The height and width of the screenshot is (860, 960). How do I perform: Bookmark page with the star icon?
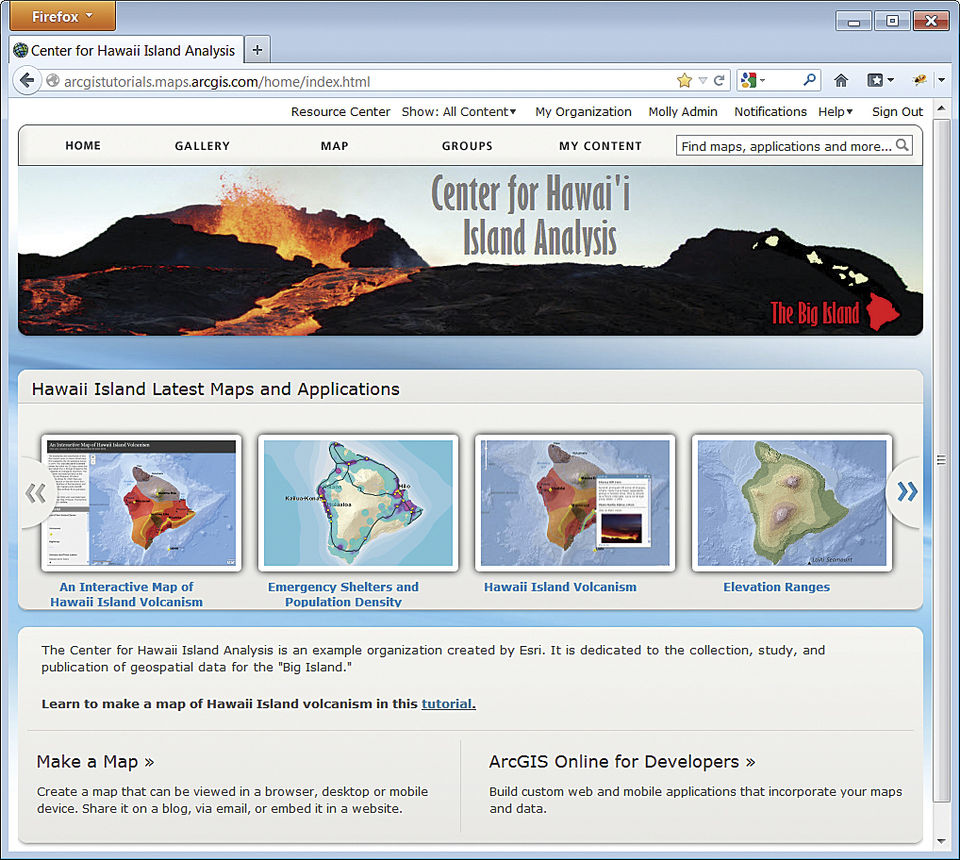coord(684,81)
